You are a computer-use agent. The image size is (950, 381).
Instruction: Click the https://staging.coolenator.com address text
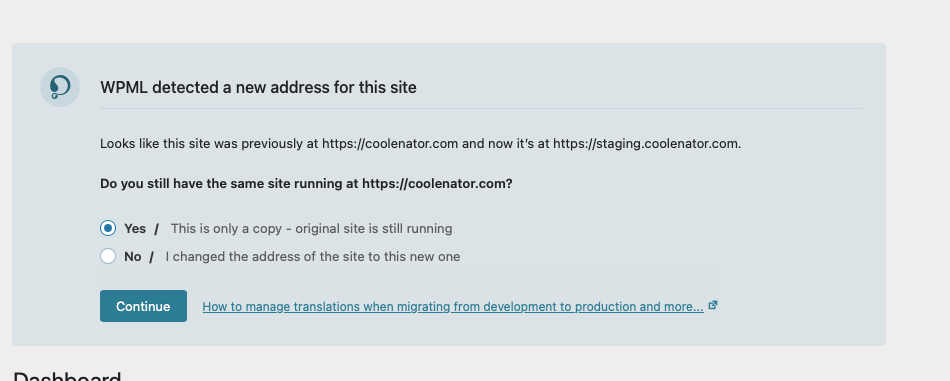tap(647, 144)
